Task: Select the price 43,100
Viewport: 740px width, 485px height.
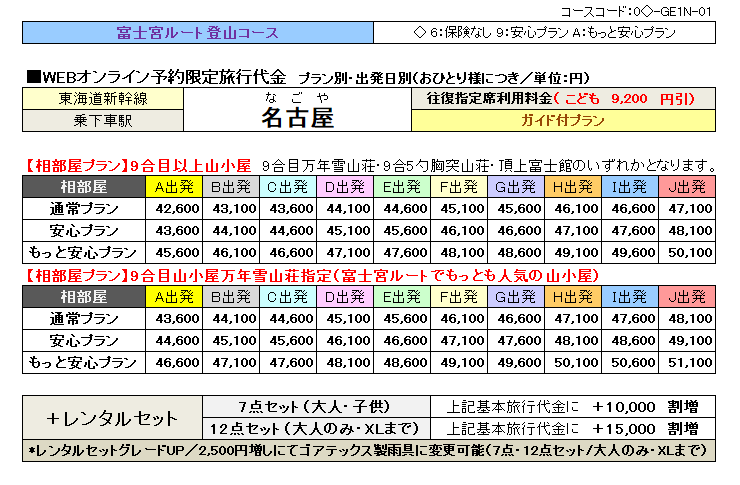Action: (x=235, y=209)
